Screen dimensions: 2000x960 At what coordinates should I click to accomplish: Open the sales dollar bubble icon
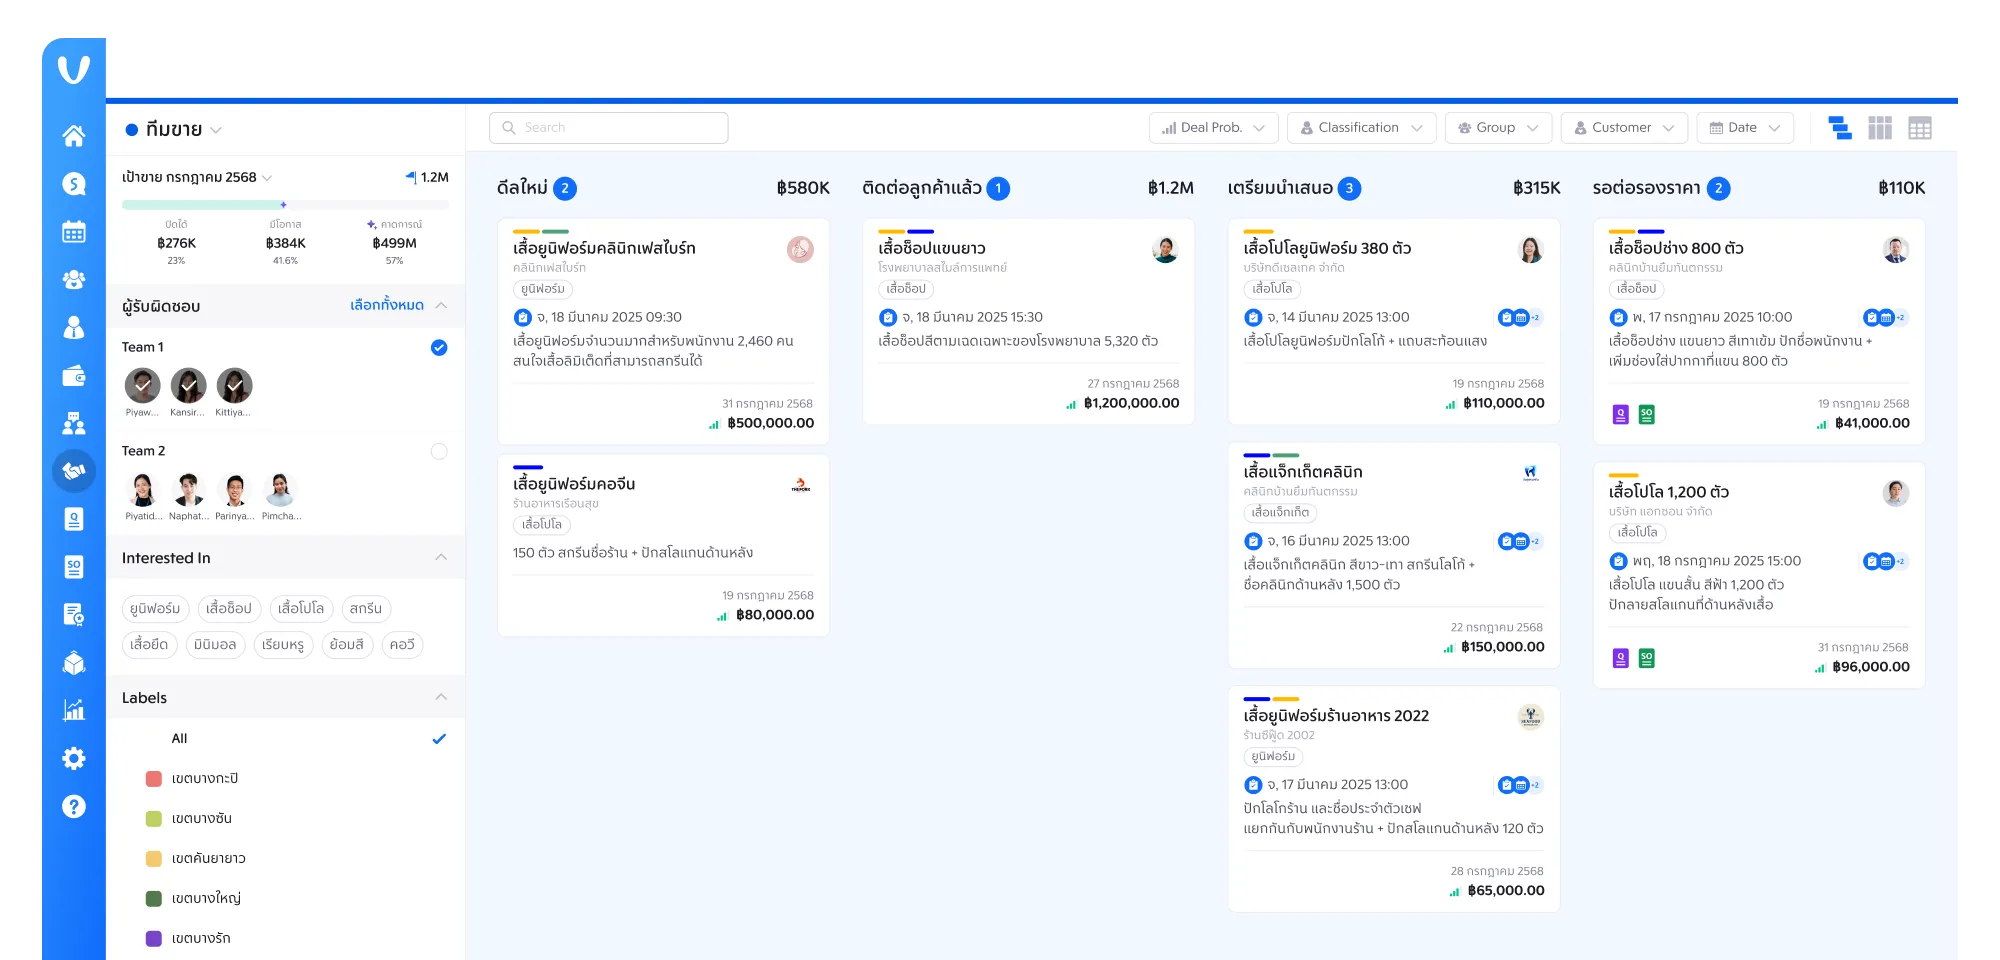pyautogui.click(x=74, y=183)
